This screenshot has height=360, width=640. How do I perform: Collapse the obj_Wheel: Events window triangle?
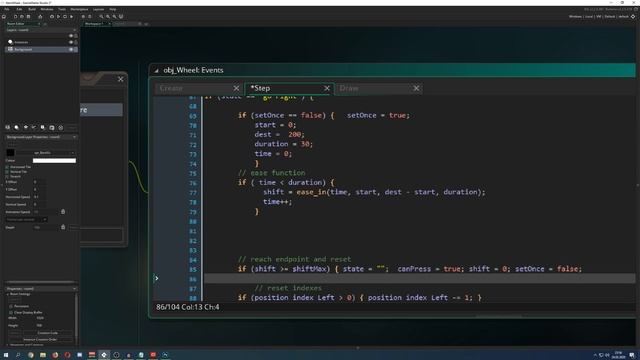click(156, 71)
